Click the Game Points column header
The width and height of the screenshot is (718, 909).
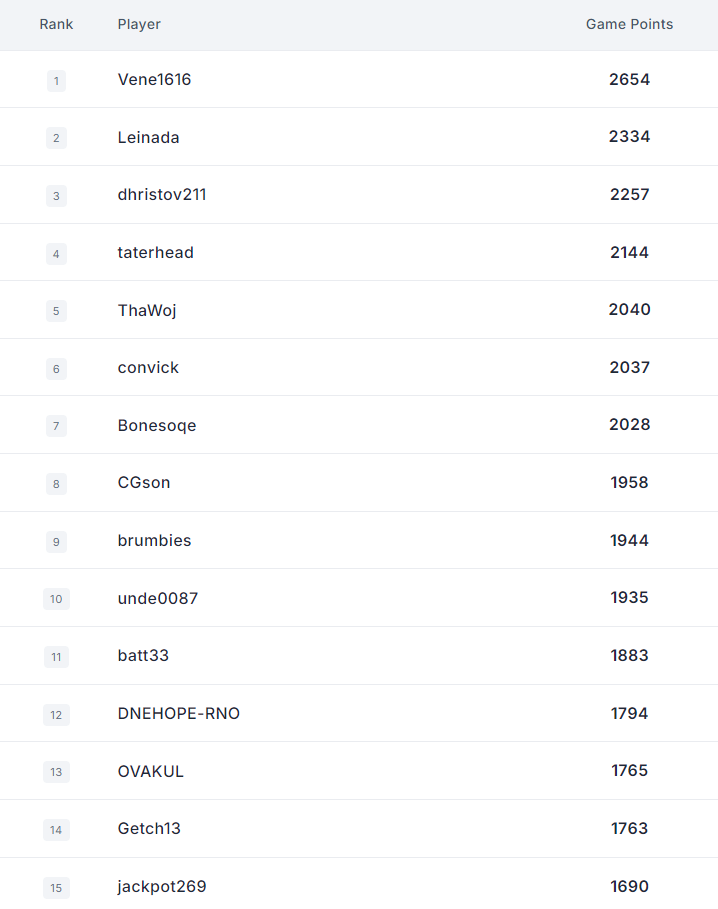click(x=629, y=24)
